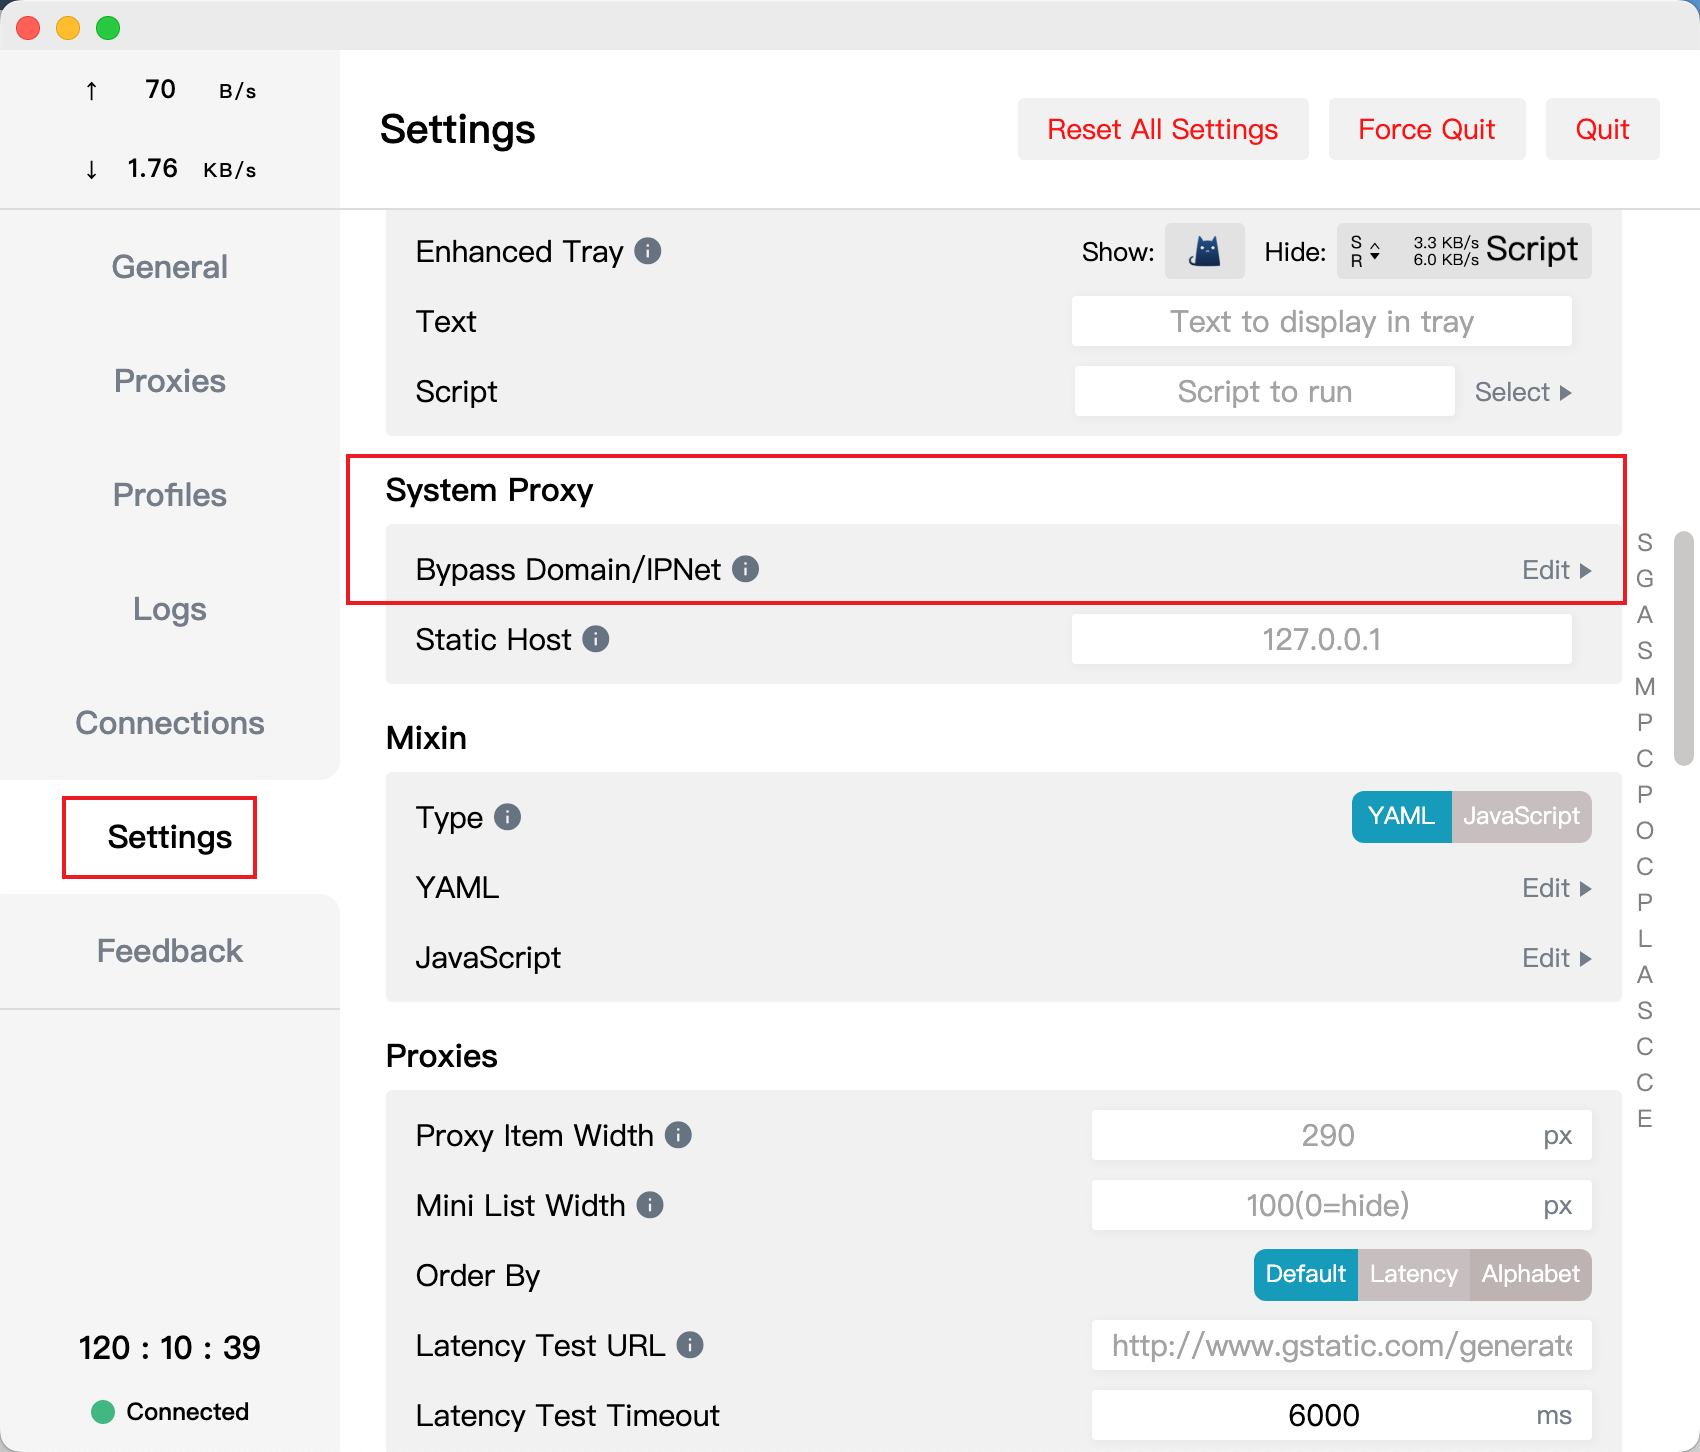Open Select menu for tray script
Viewport: 1700px width, 1452px height.
1522,392
